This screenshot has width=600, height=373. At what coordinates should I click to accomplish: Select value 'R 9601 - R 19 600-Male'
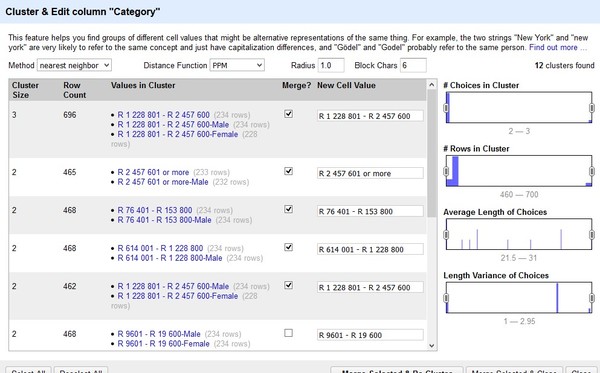159,334
